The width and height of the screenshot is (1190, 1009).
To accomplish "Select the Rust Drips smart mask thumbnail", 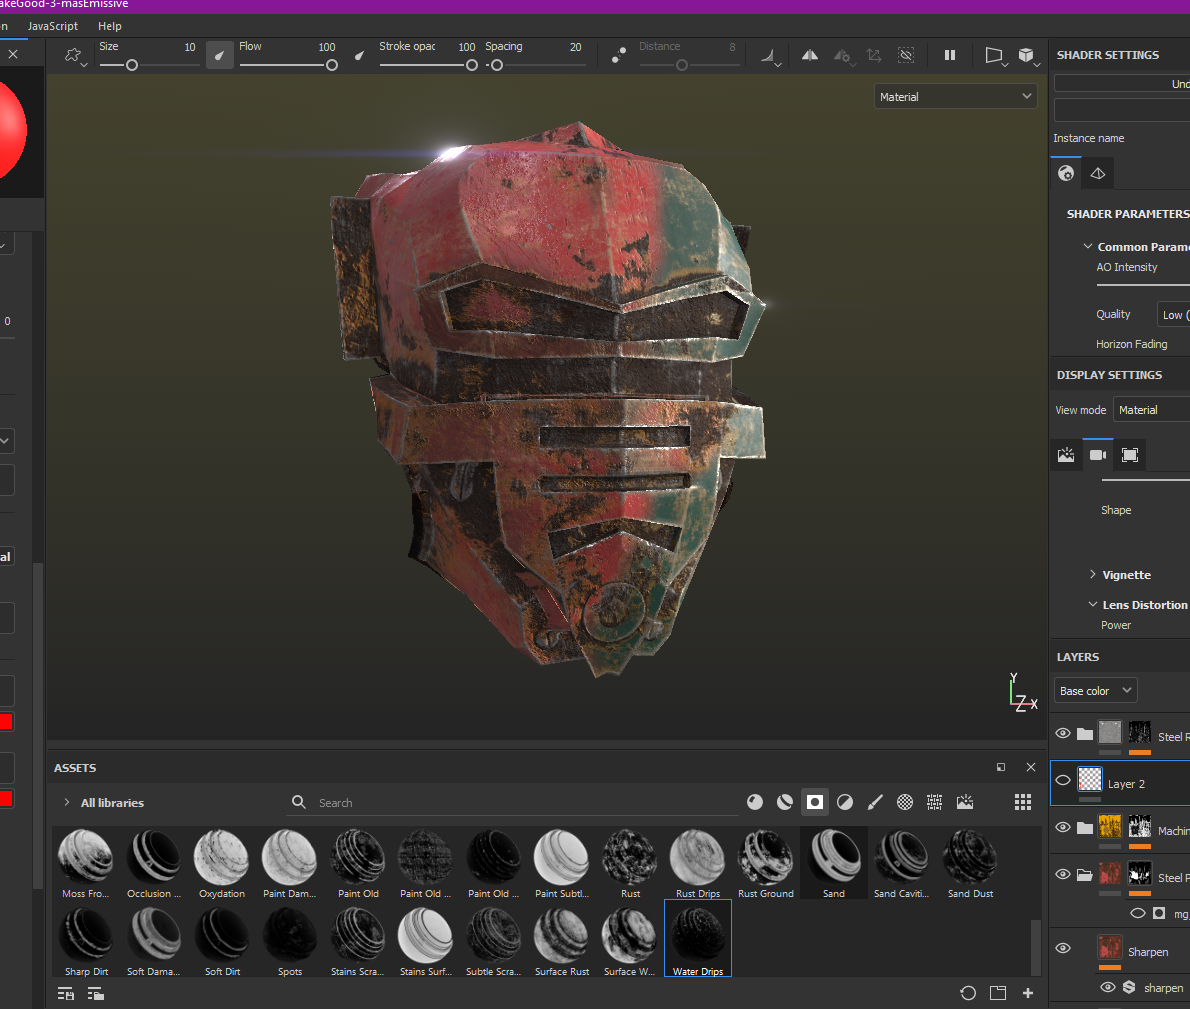I will tap(697, 859).
